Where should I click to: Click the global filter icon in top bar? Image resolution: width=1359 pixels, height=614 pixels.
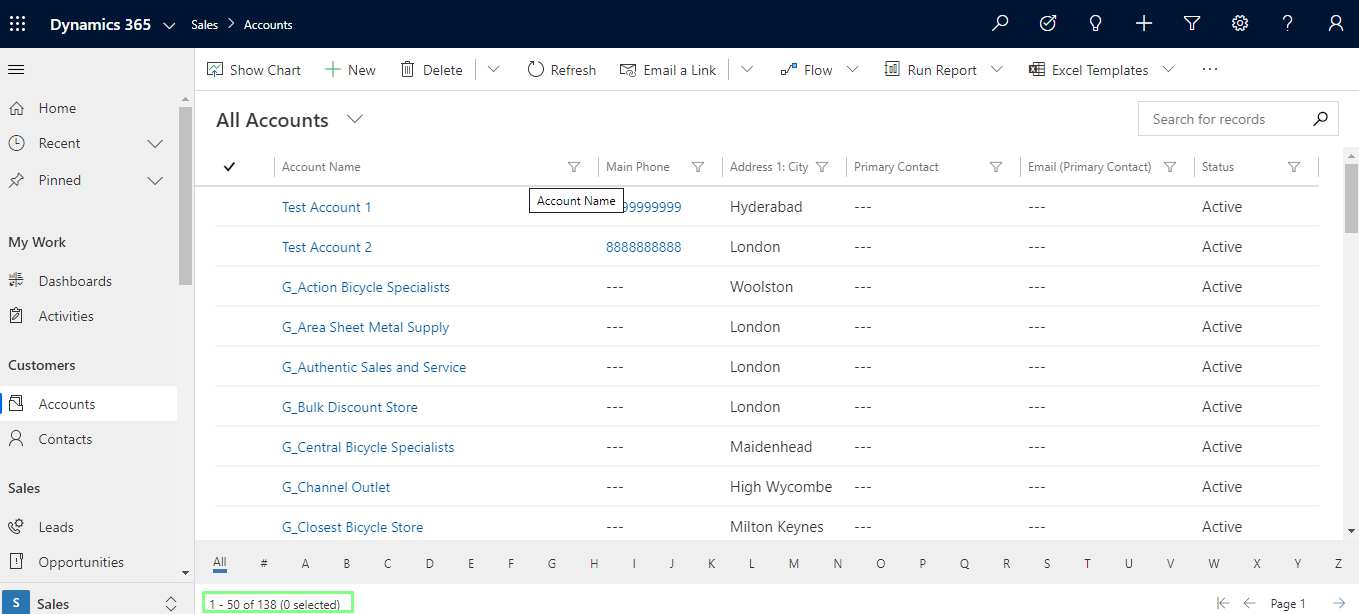(1191, 23)
